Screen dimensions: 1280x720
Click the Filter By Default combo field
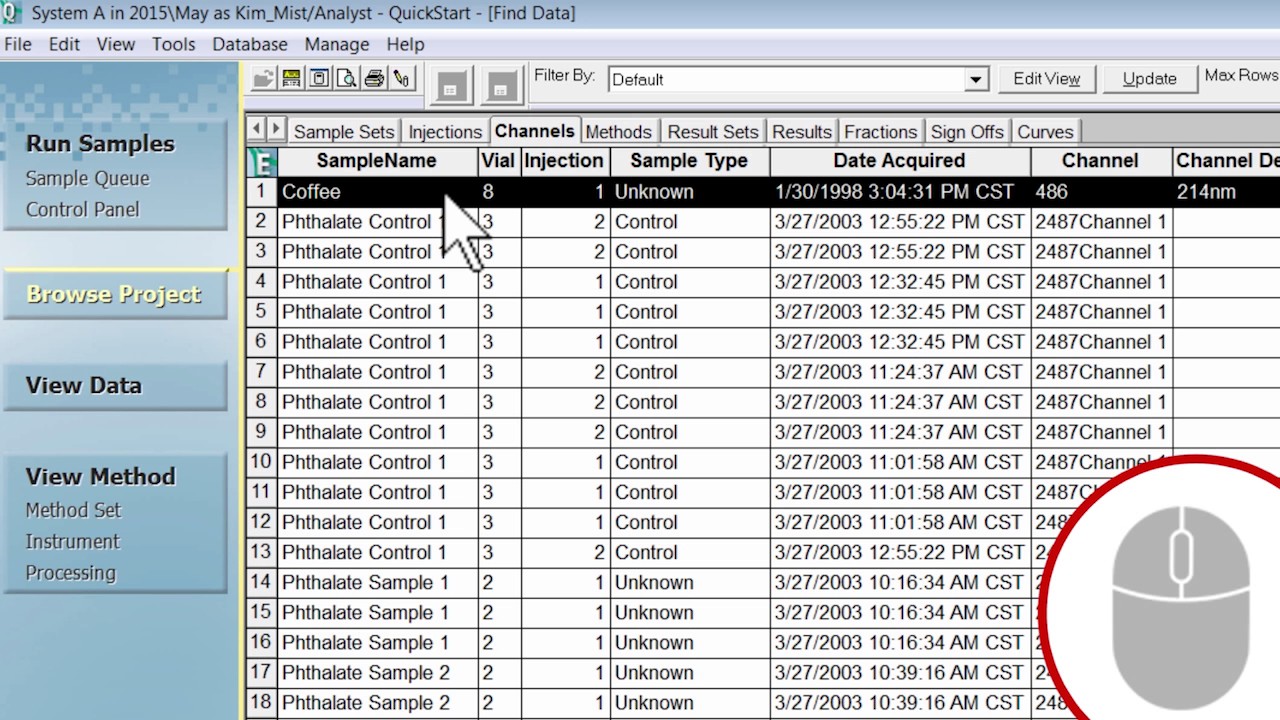coord(798,80)
